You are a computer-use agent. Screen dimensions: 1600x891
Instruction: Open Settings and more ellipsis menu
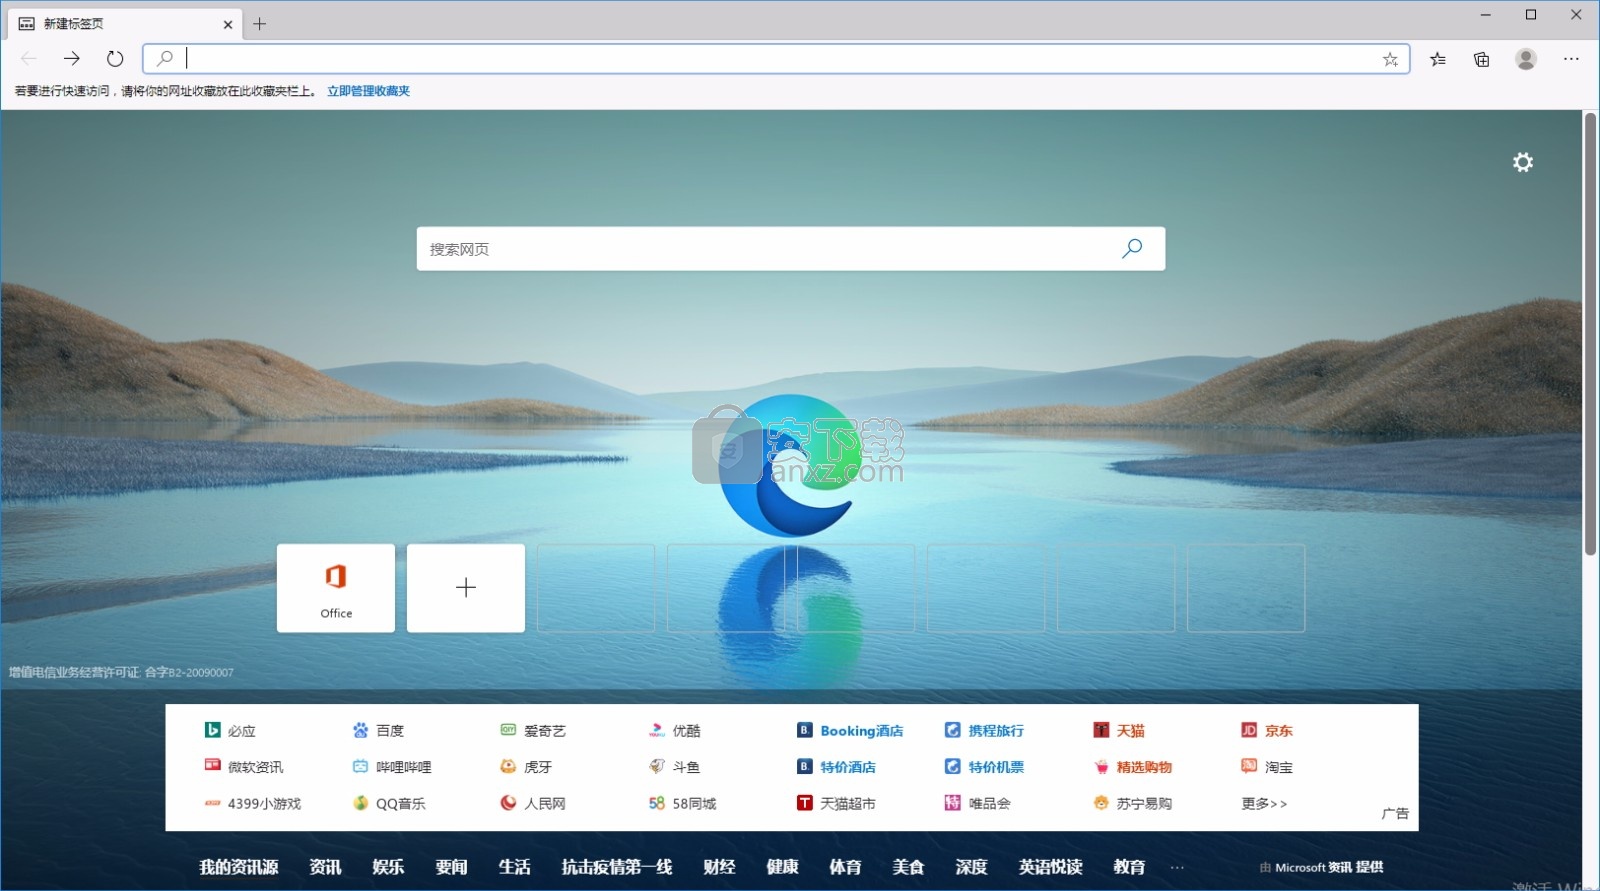(1571, 59)
